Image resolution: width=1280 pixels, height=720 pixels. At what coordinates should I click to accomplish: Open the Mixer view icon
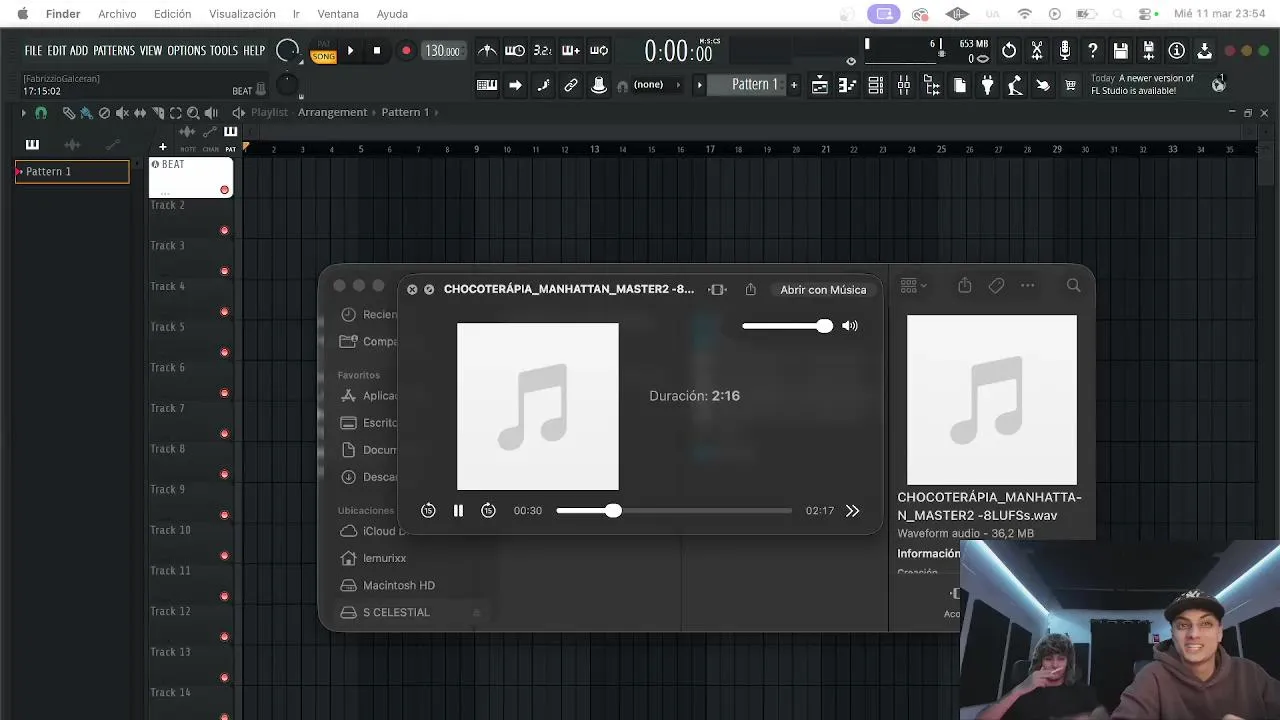tap(904, 85)
